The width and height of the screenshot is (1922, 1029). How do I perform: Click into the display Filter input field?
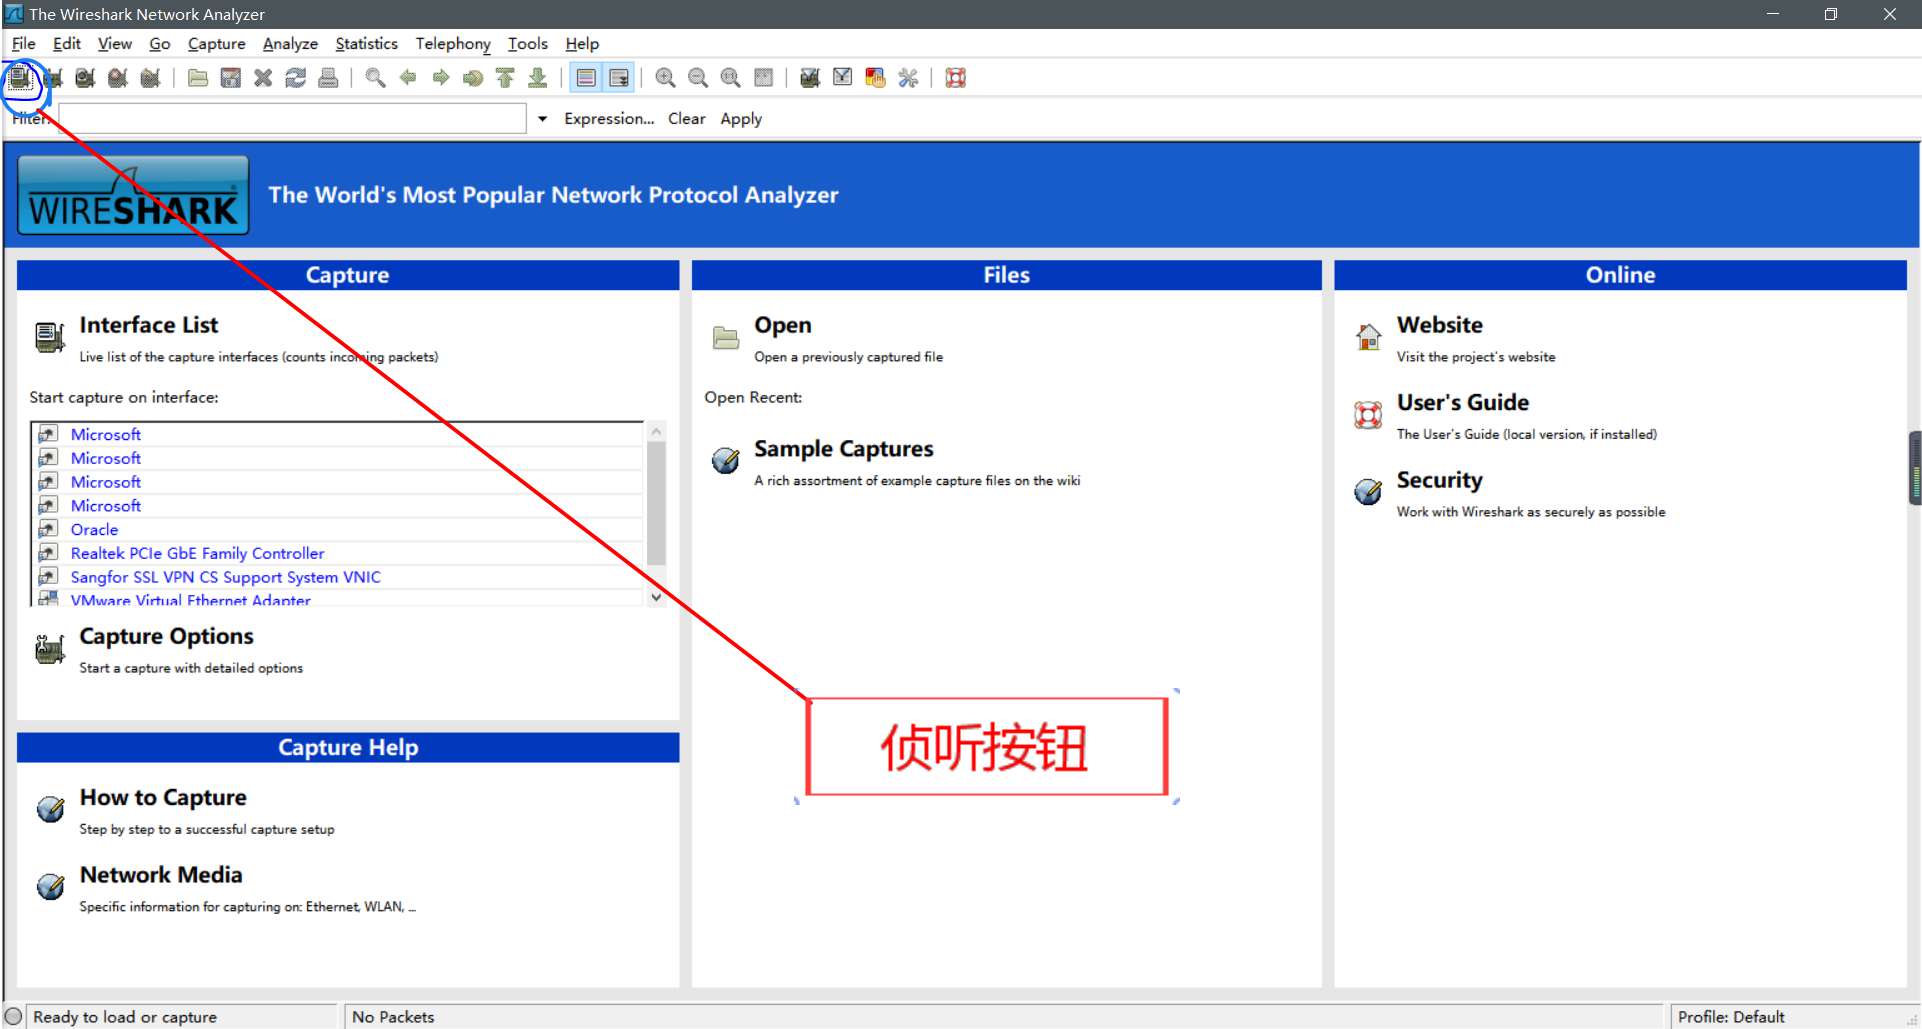click(x=292, y=118)
